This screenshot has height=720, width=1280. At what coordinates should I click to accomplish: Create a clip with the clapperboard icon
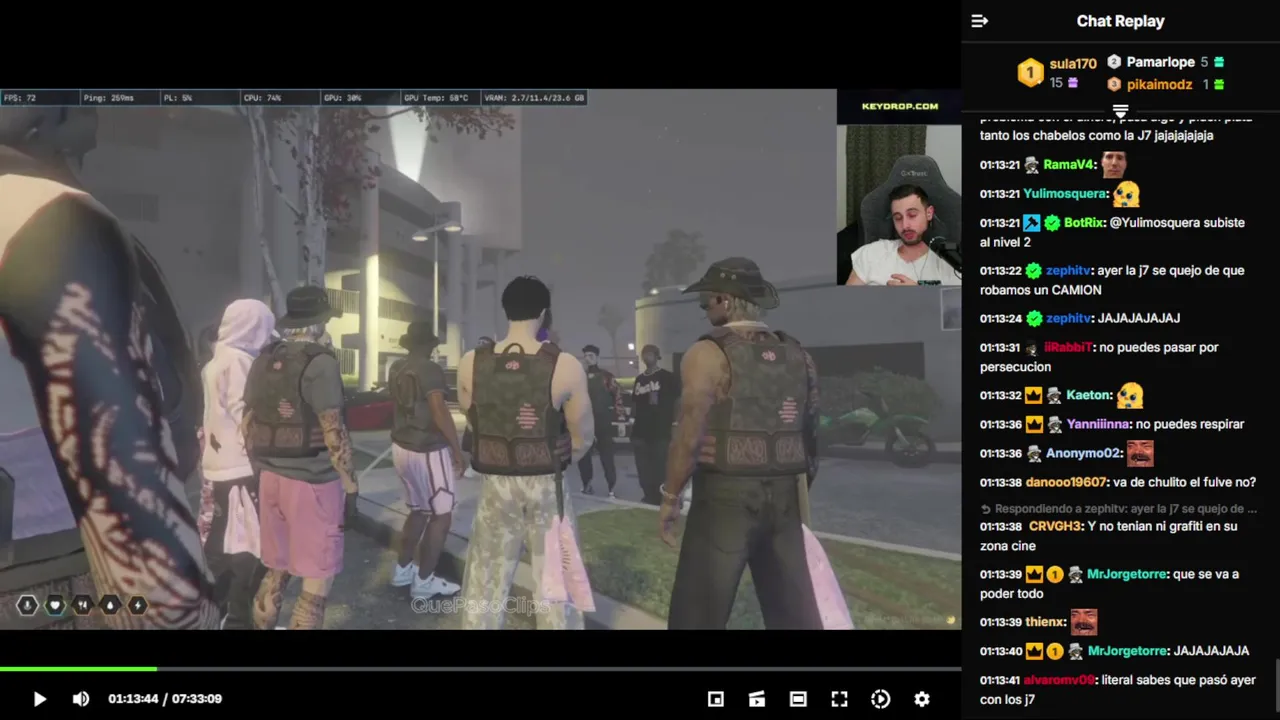click(757, 699)
